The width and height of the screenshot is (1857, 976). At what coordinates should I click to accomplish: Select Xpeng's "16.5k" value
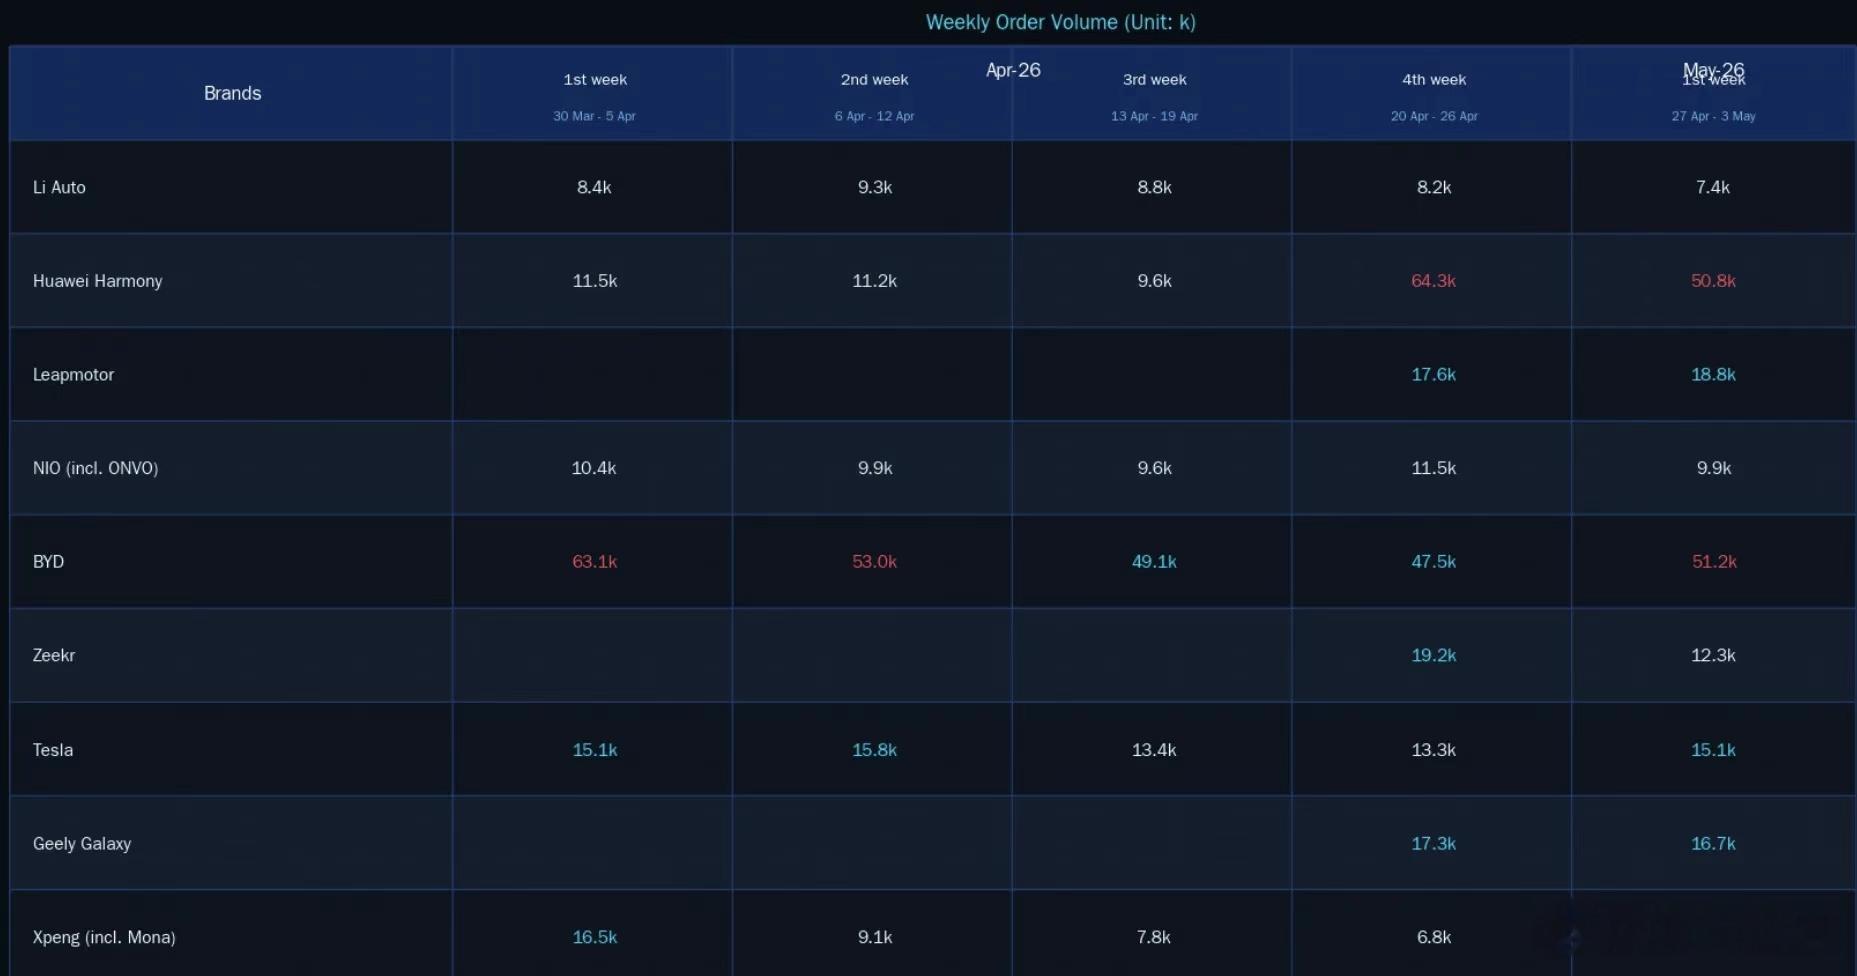[x=594, y=937]
